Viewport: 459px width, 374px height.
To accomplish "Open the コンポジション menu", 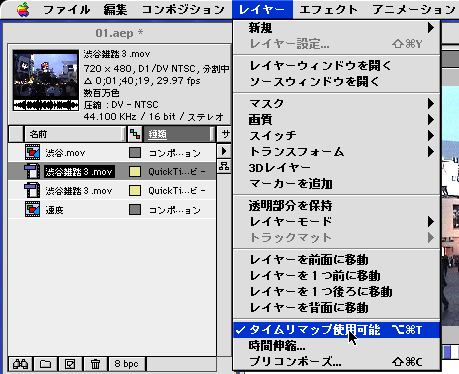I will click(183, 9).
